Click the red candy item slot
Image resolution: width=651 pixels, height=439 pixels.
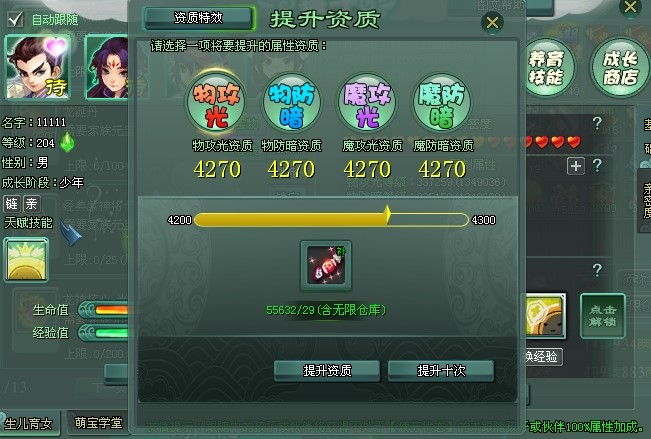326,265
